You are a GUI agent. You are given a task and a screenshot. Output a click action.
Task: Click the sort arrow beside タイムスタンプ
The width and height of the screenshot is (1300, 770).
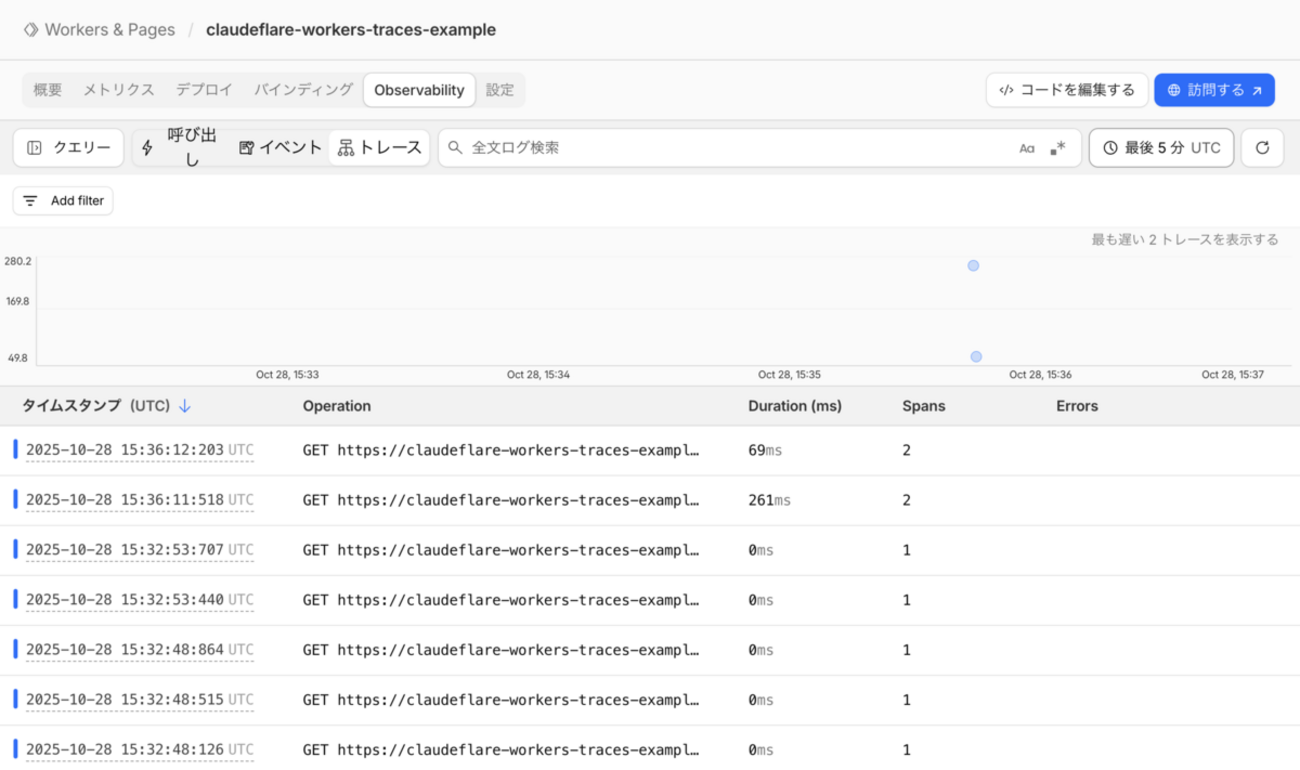tap(185, 406)
